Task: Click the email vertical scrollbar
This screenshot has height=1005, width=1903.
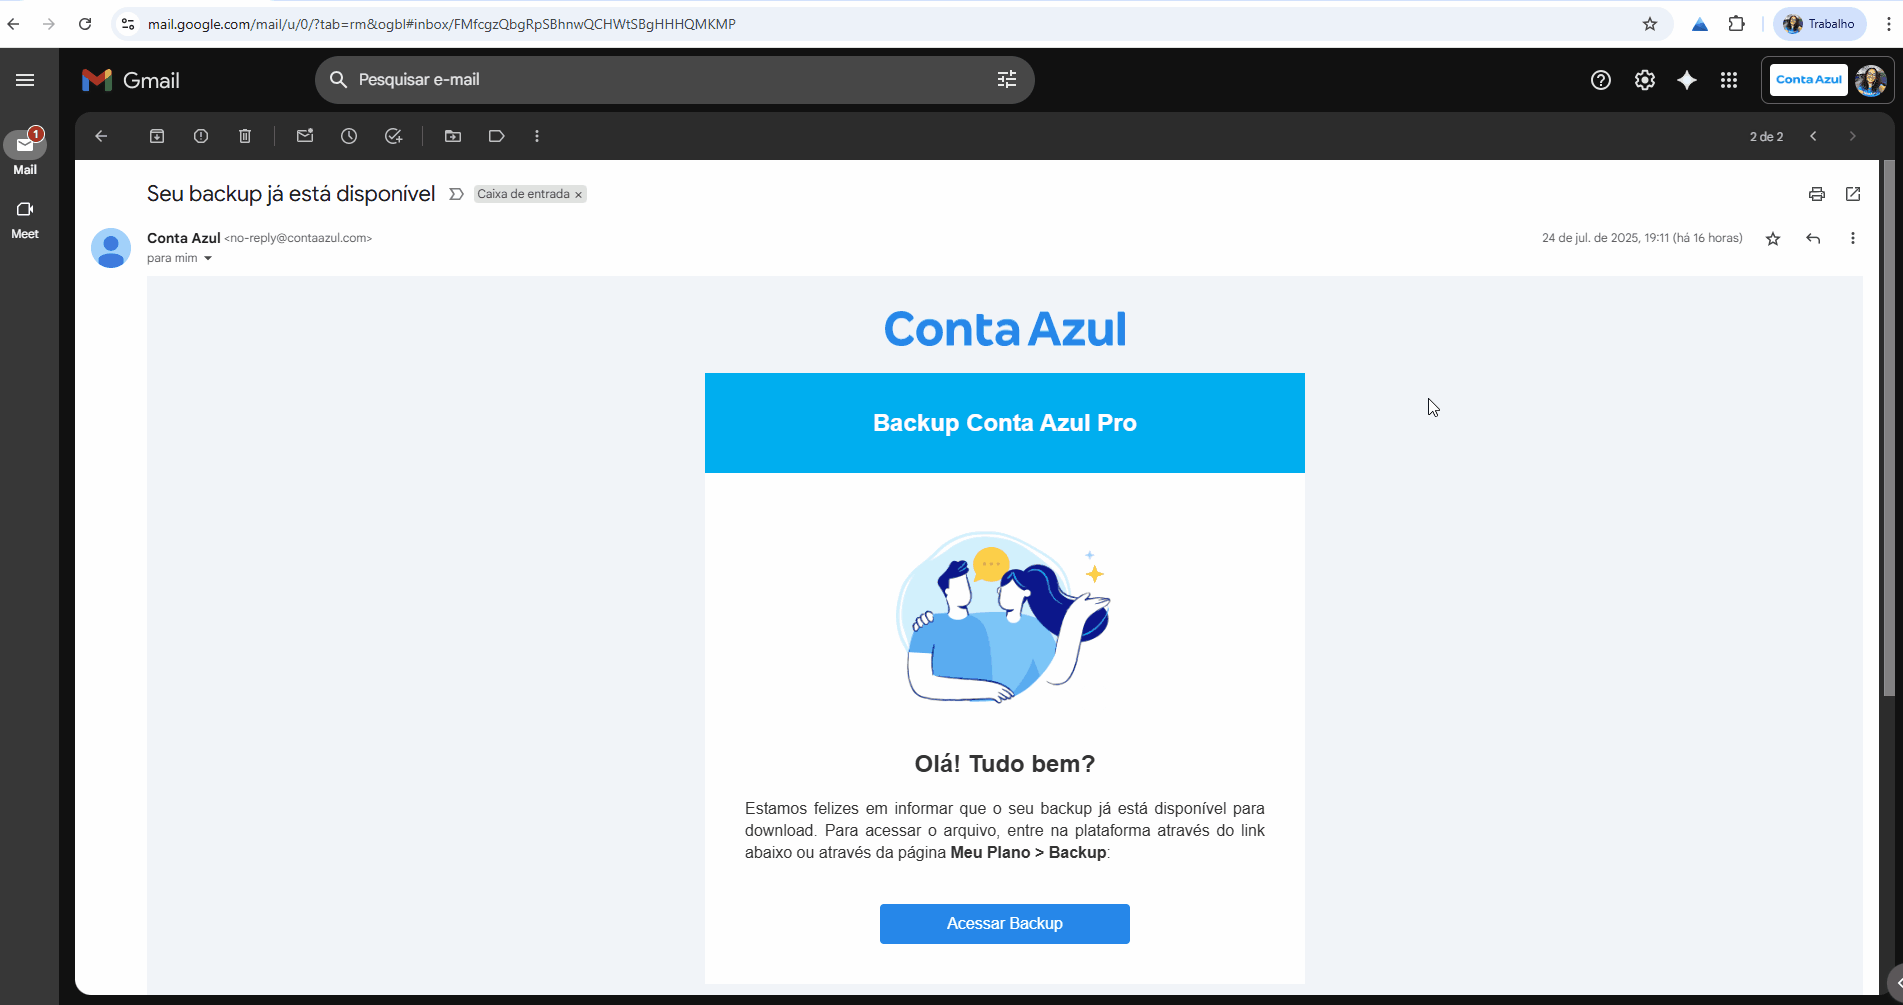Action: [1889, 428]
